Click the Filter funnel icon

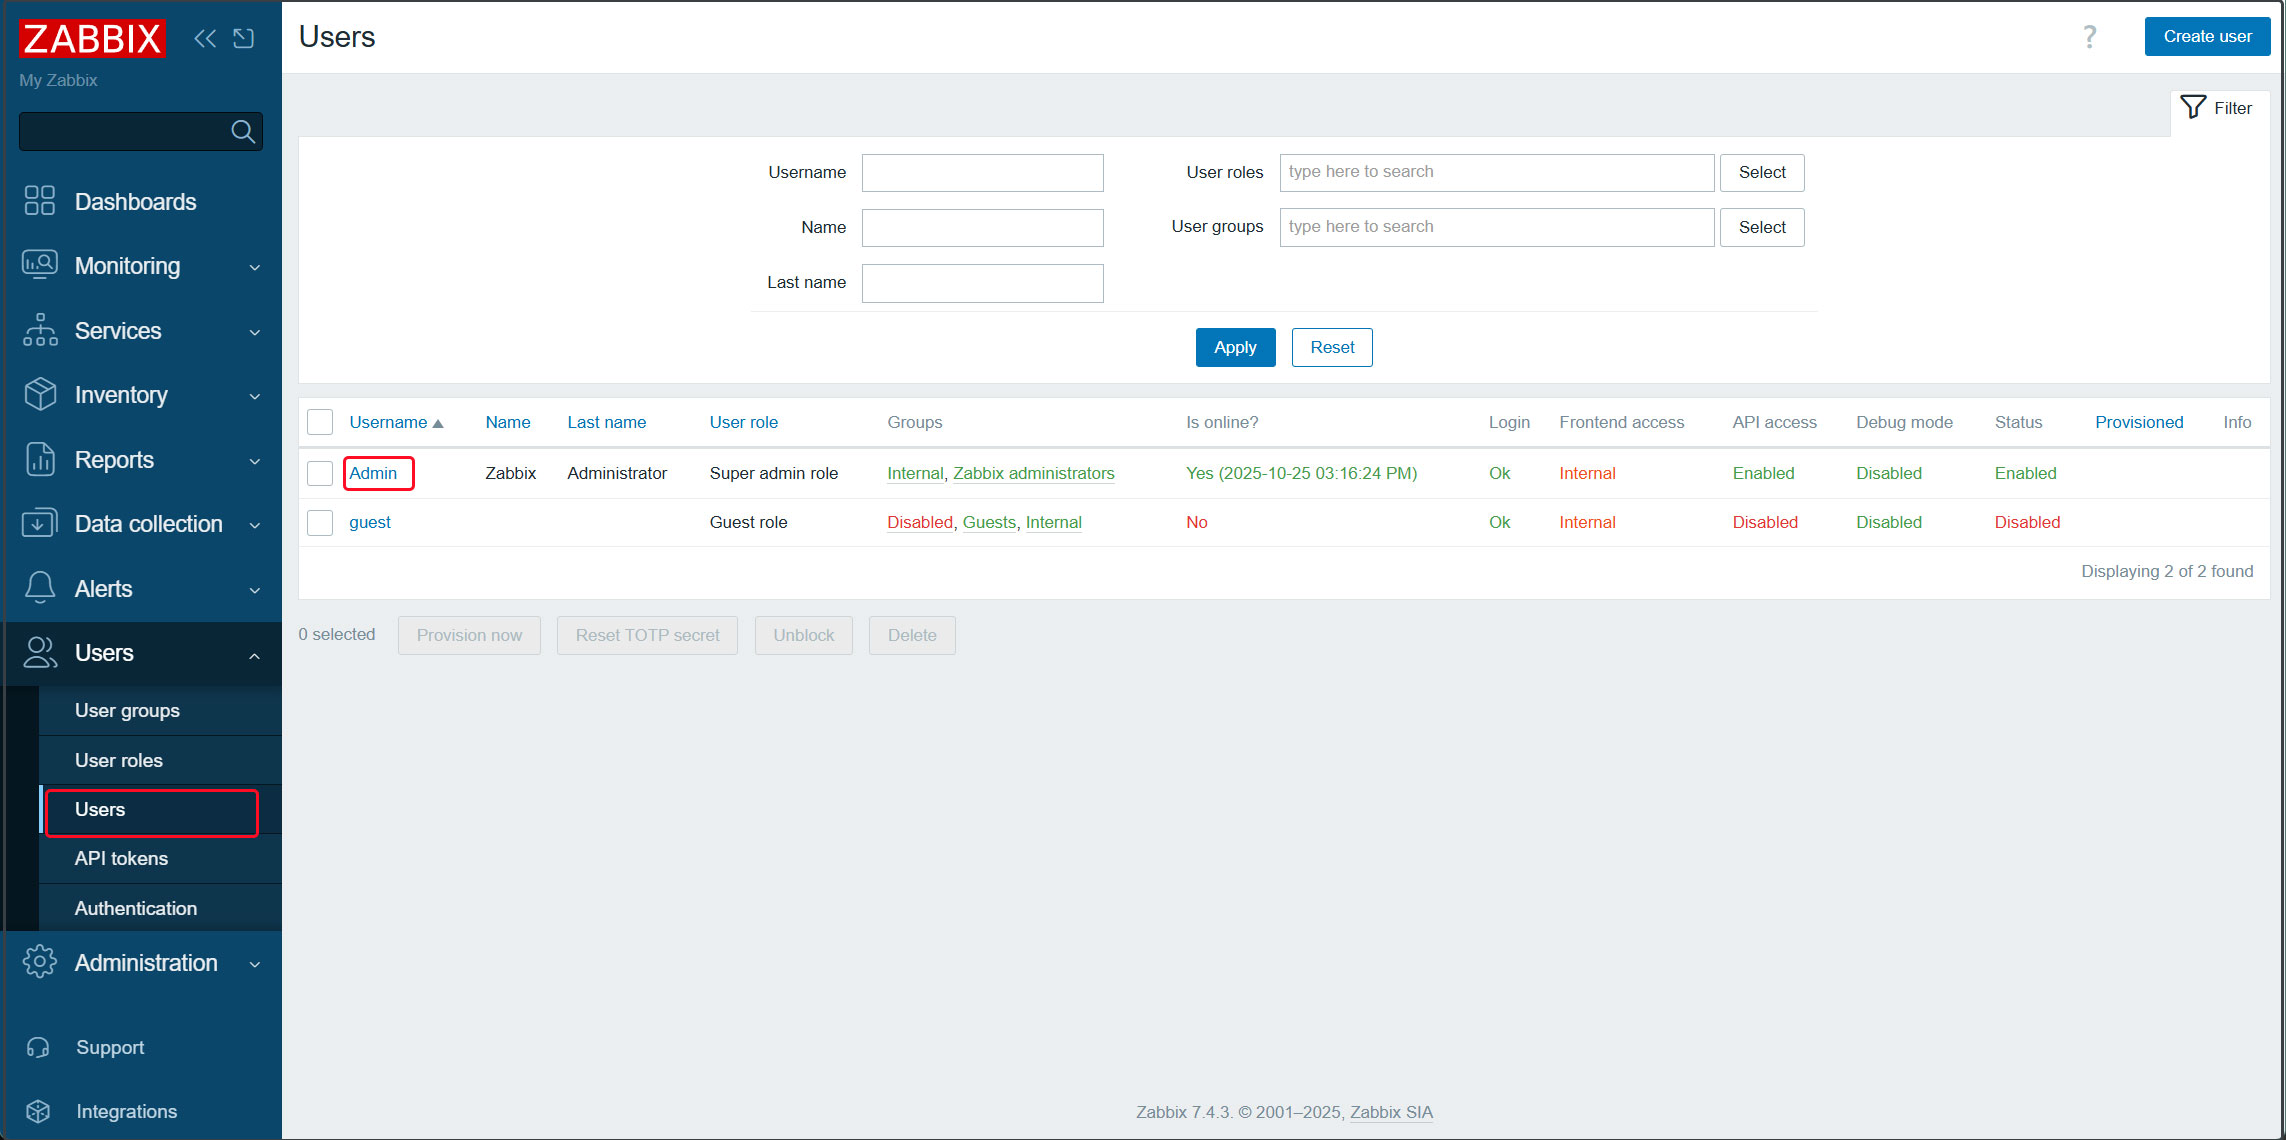pos(2193,107)
